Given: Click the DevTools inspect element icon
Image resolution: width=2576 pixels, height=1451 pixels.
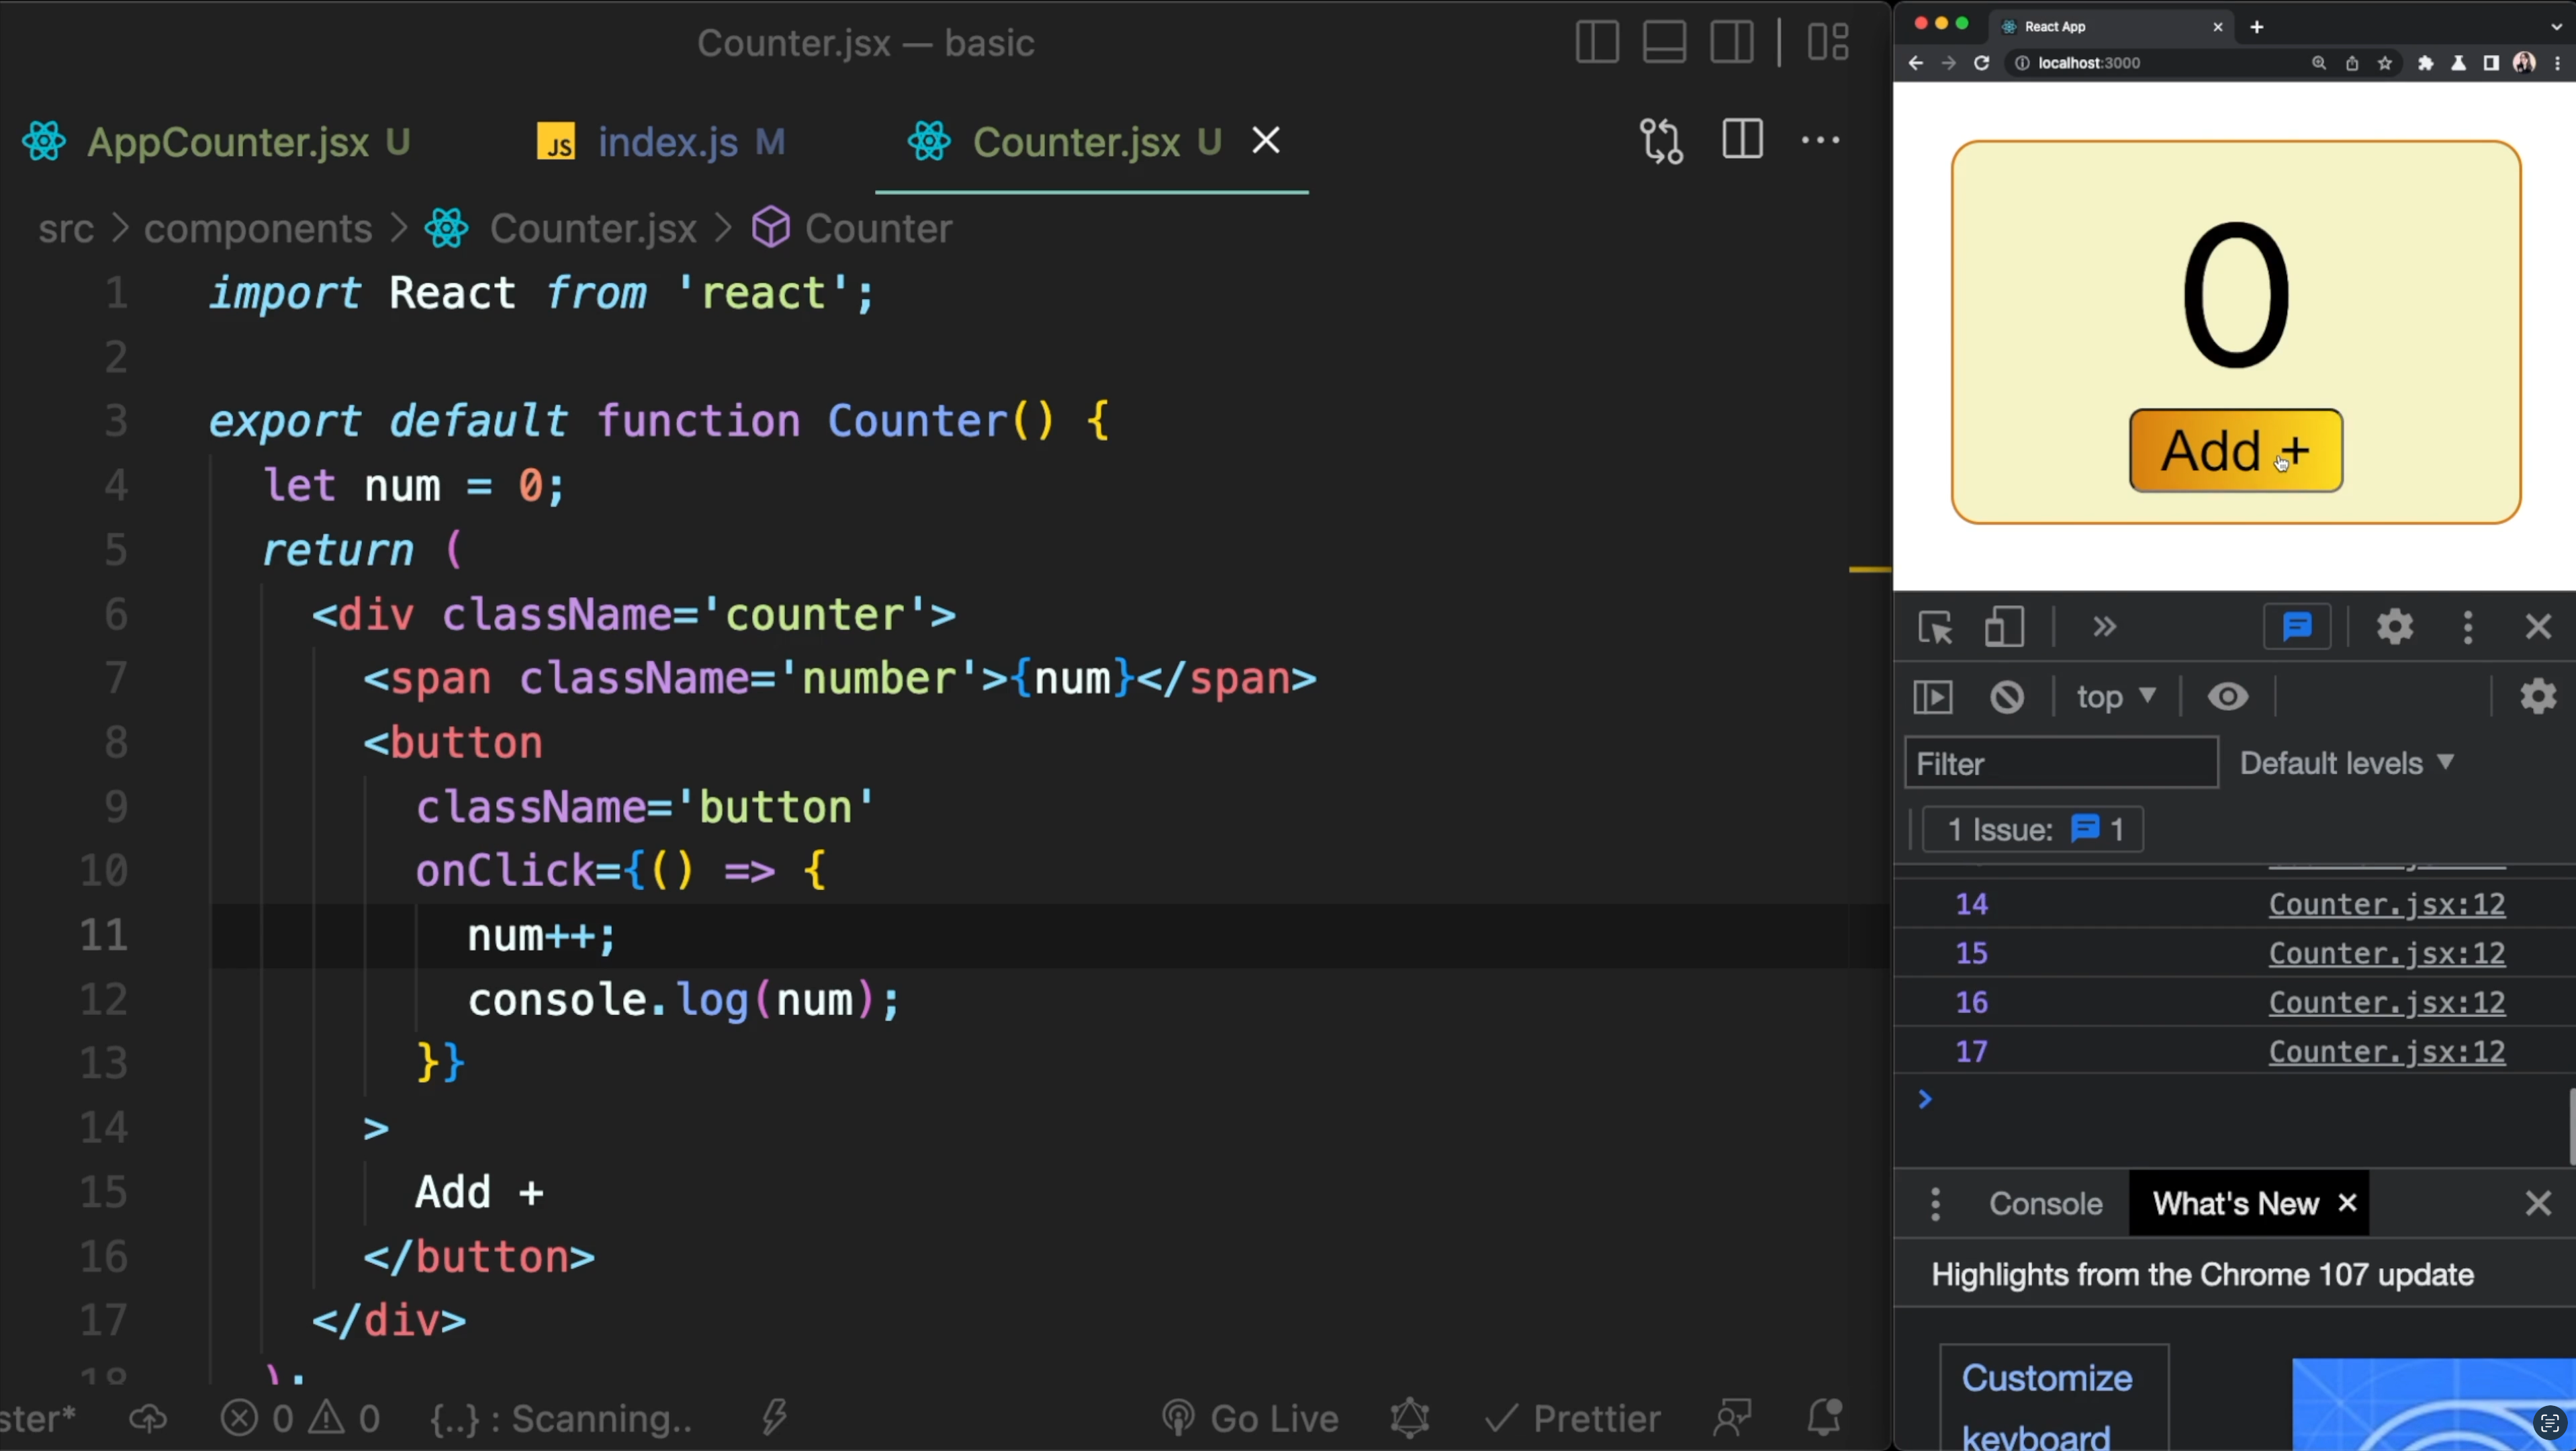Looking at the screenshot, I should (1935, 628).
